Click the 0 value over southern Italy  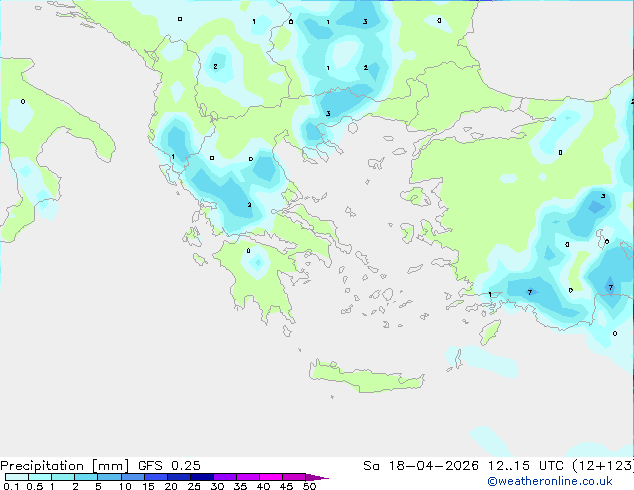[x=23, y=101]
